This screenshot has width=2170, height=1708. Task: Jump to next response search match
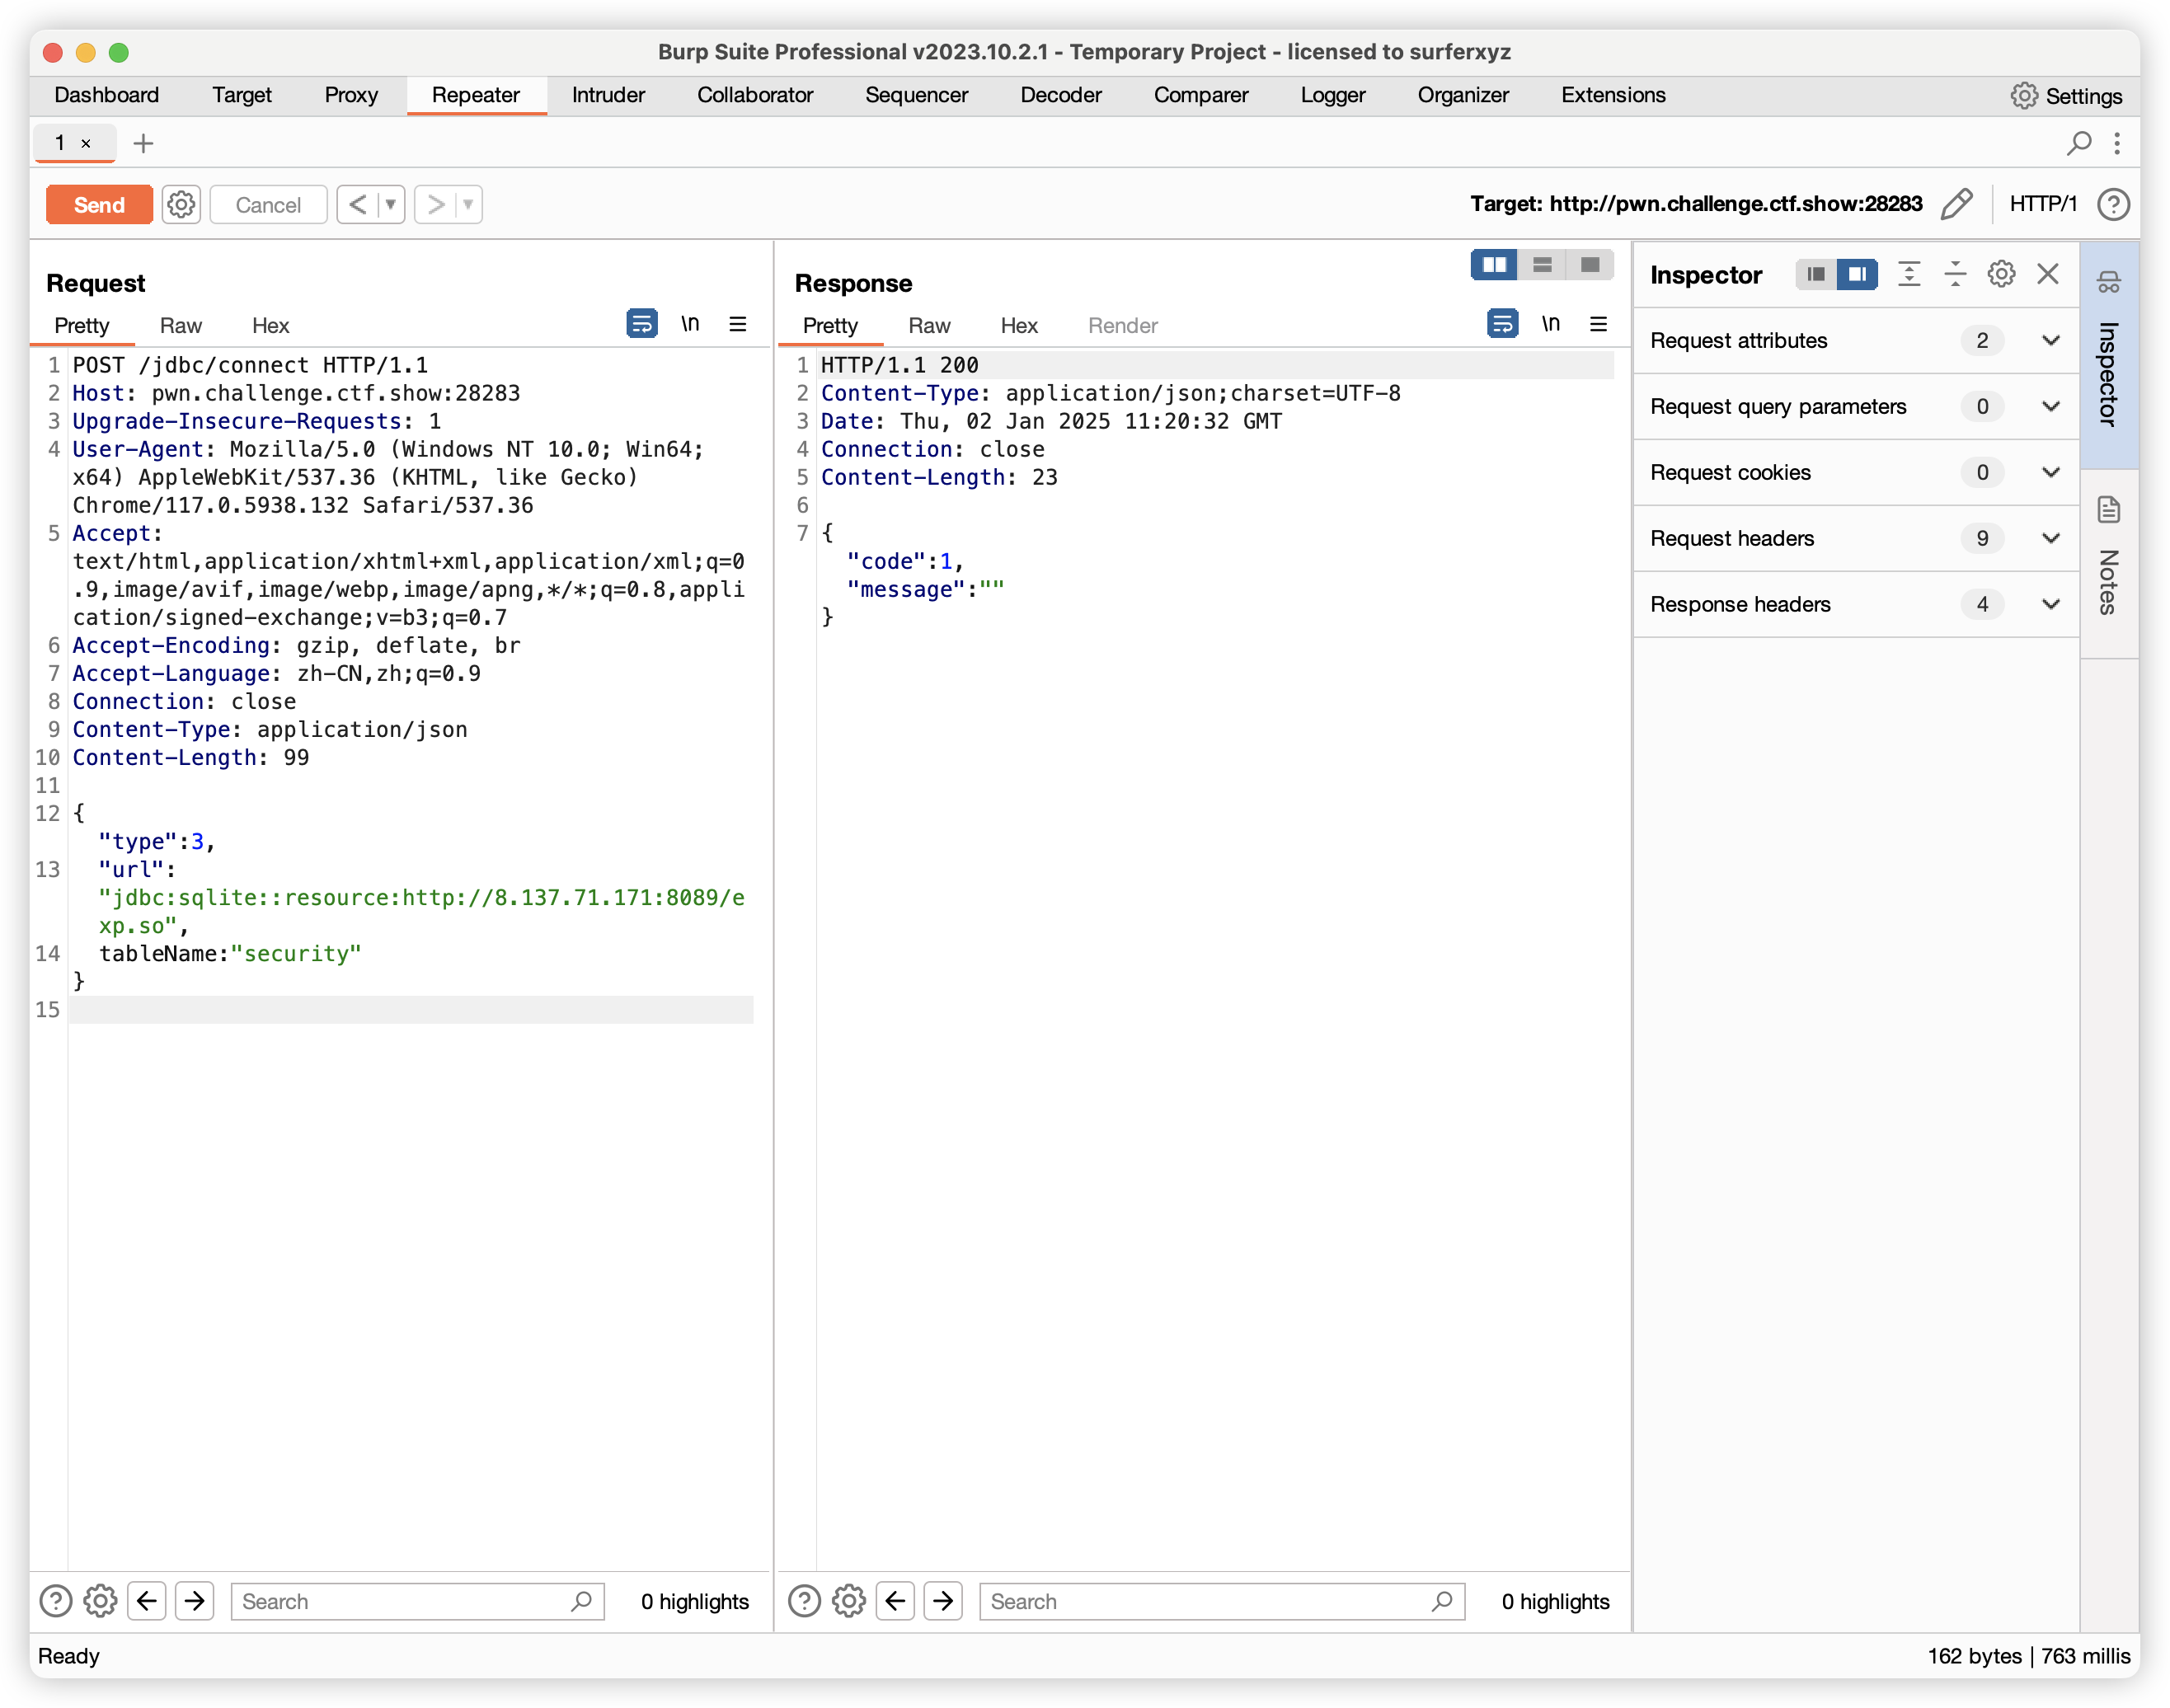(943, 1601)
